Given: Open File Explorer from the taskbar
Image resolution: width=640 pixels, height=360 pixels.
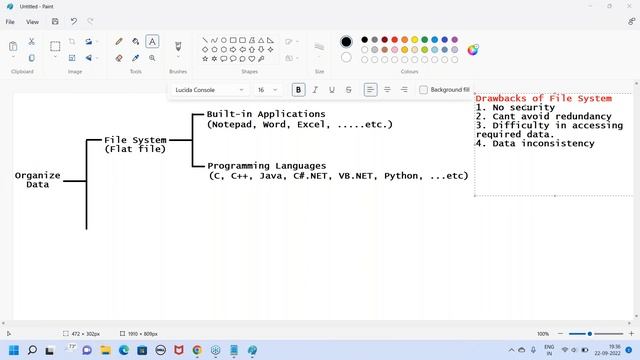Looking at the screenshot, I should (x=106, y=350).
